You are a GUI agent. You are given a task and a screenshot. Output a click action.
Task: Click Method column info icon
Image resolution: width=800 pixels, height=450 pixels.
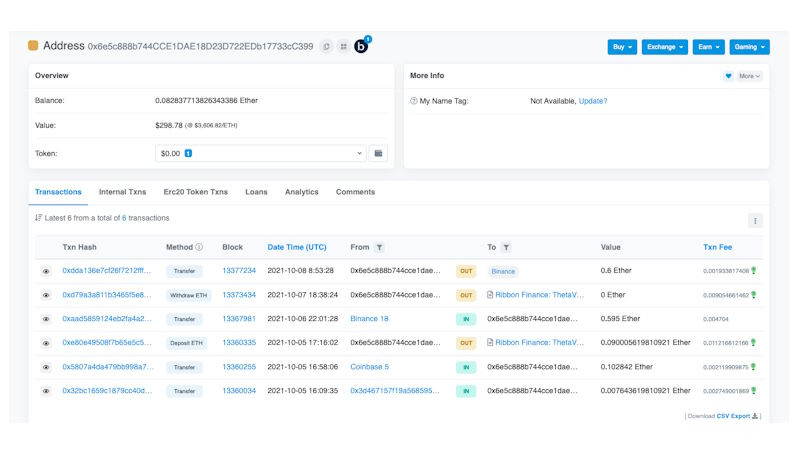tap(199, 247)
